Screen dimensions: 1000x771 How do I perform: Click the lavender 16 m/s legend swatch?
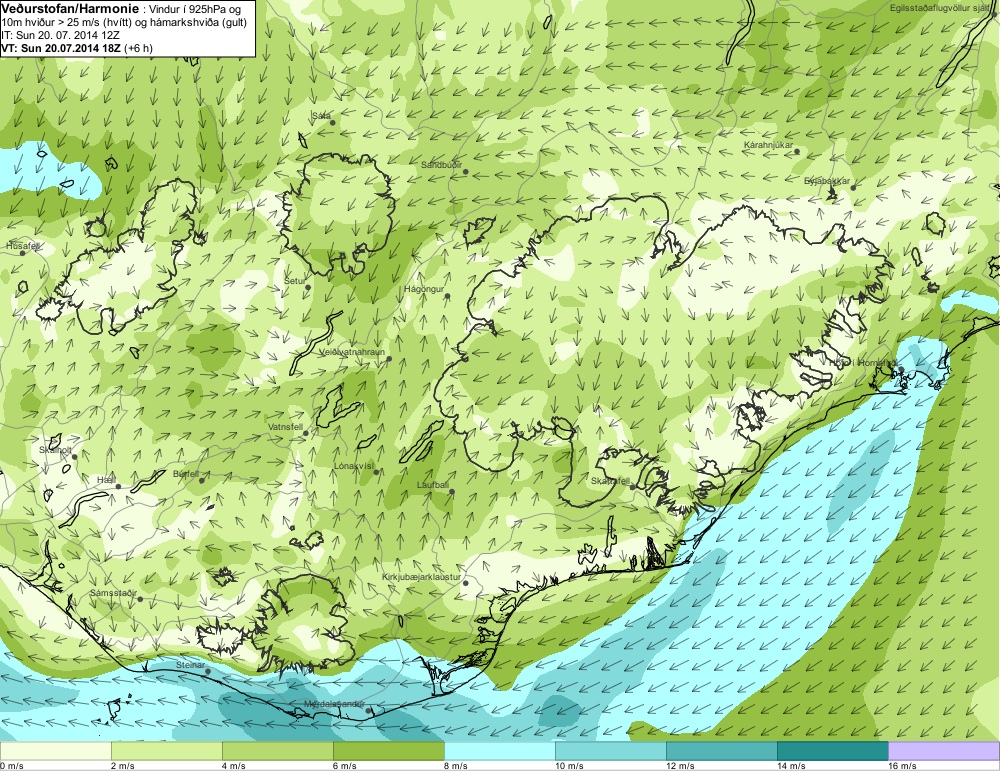point(944,751)
